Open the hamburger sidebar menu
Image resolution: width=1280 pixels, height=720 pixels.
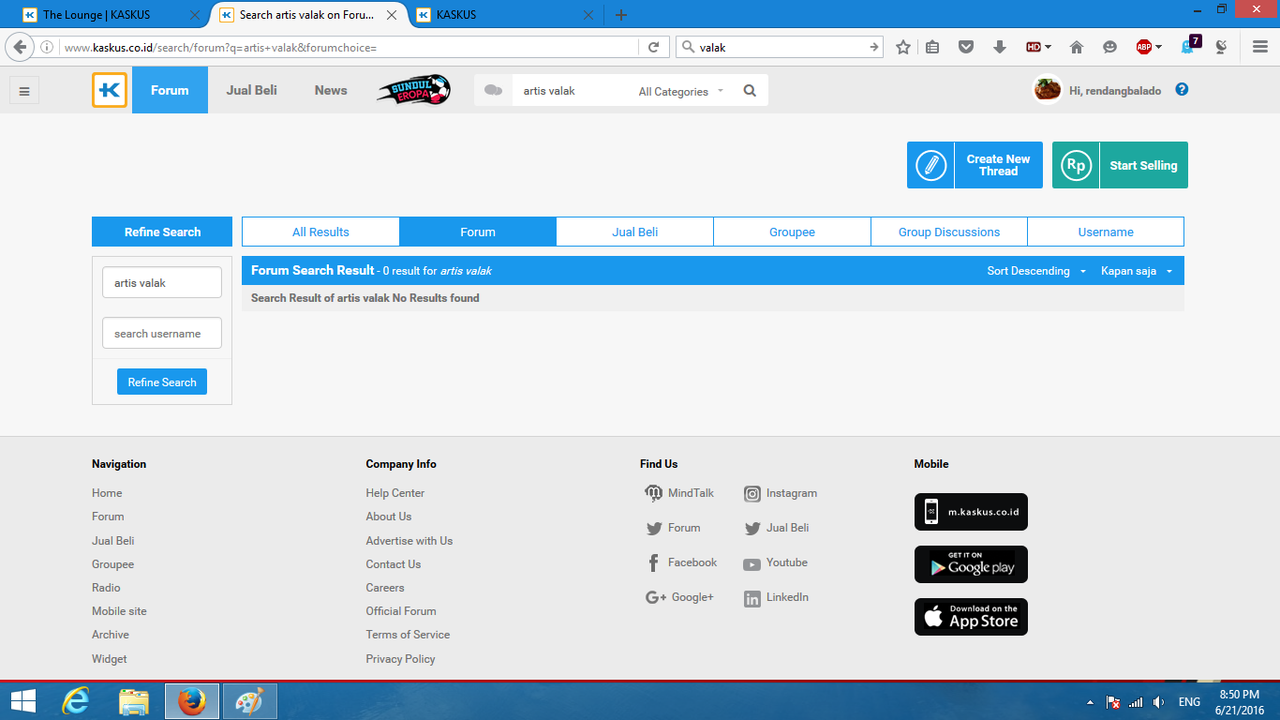click(24, 91)
